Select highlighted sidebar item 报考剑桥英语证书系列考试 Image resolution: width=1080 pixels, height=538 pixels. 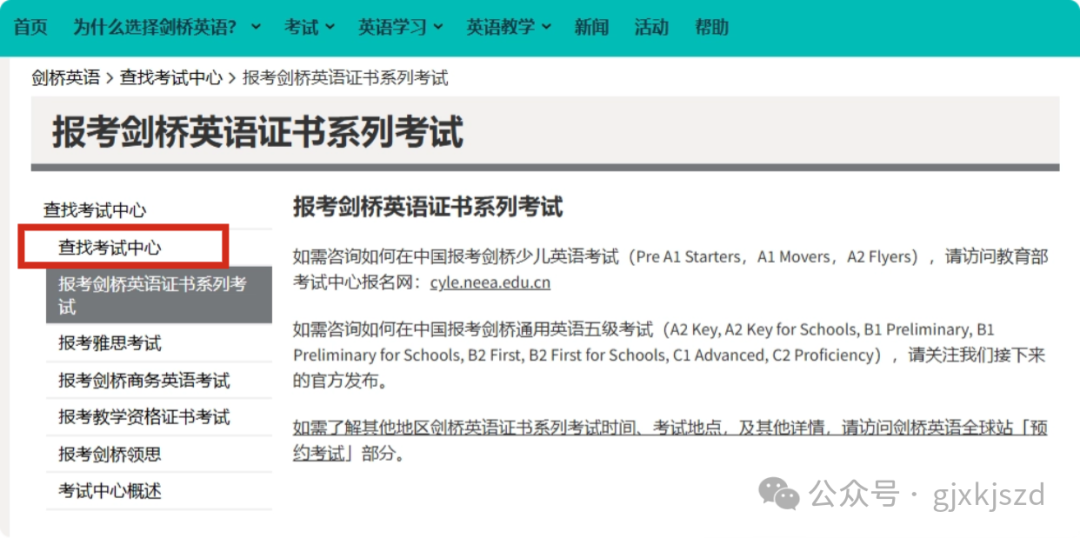[x=159, y=295]
